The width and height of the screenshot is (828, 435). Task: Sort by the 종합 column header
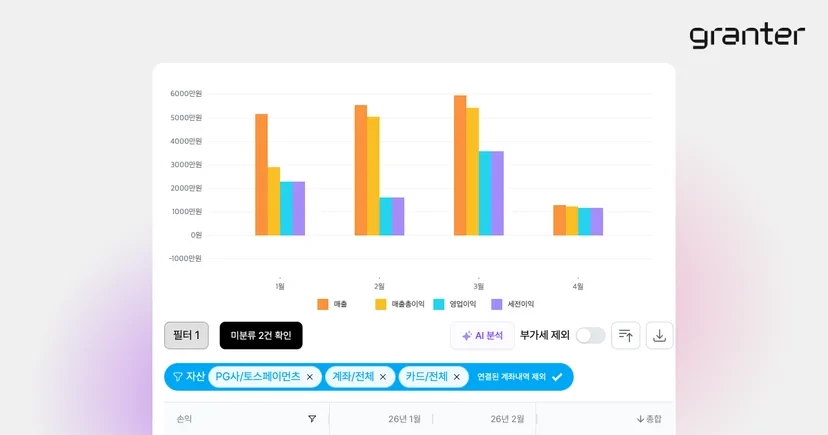[x=649, y=419]
